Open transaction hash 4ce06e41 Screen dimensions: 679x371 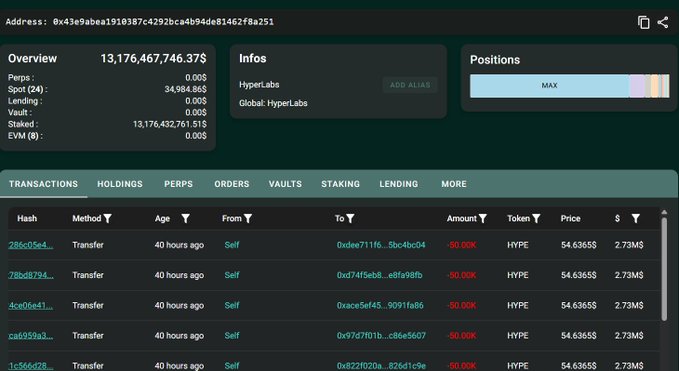pyautogui.click(x=31, y=306)
